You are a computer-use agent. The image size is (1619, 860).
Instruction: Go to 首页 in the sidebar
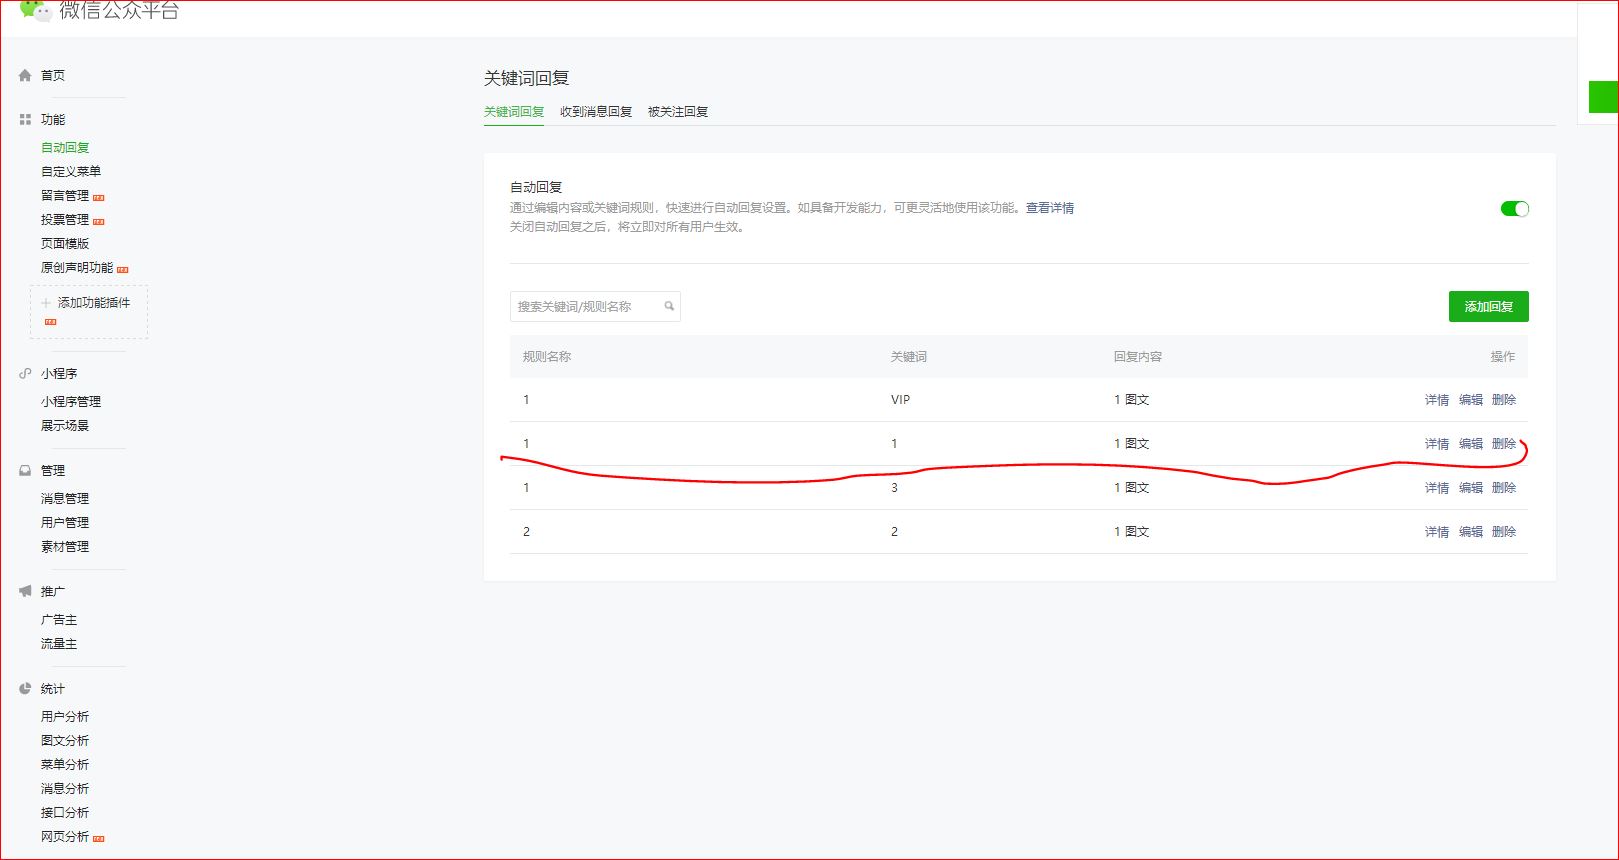pos(53,76)
